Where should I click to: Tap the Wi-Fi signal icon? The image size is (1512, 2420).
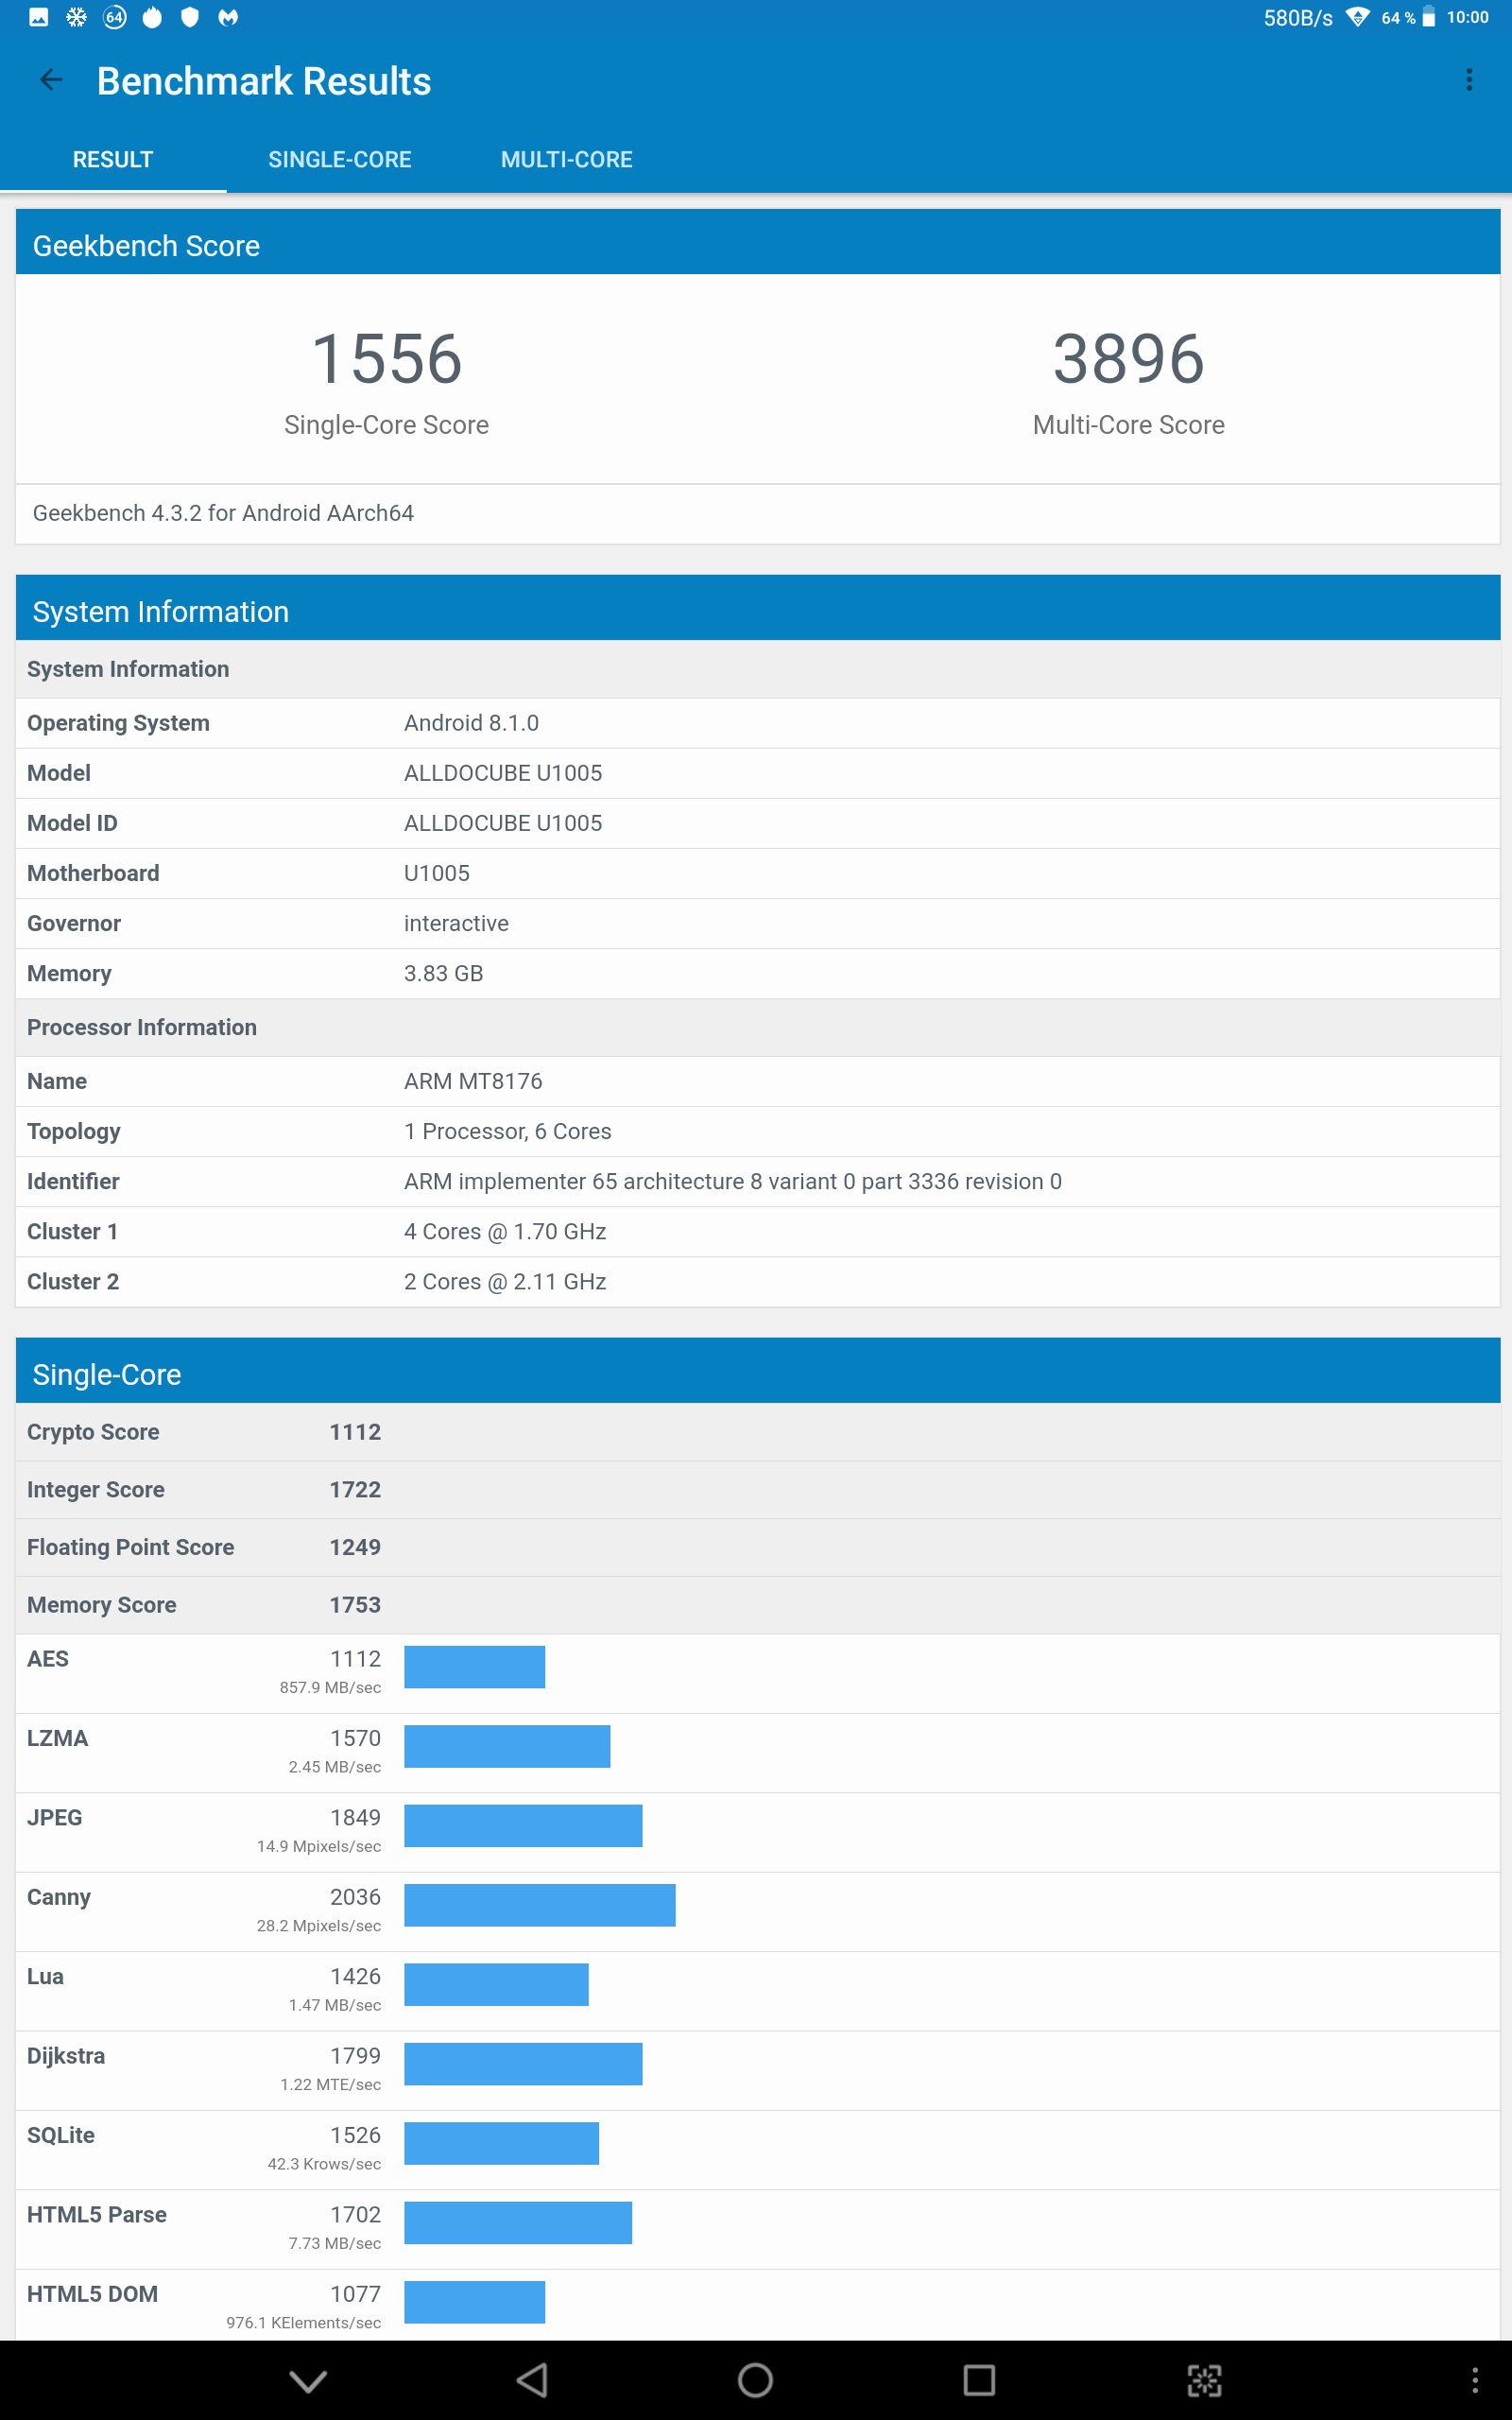[1357, 17]
